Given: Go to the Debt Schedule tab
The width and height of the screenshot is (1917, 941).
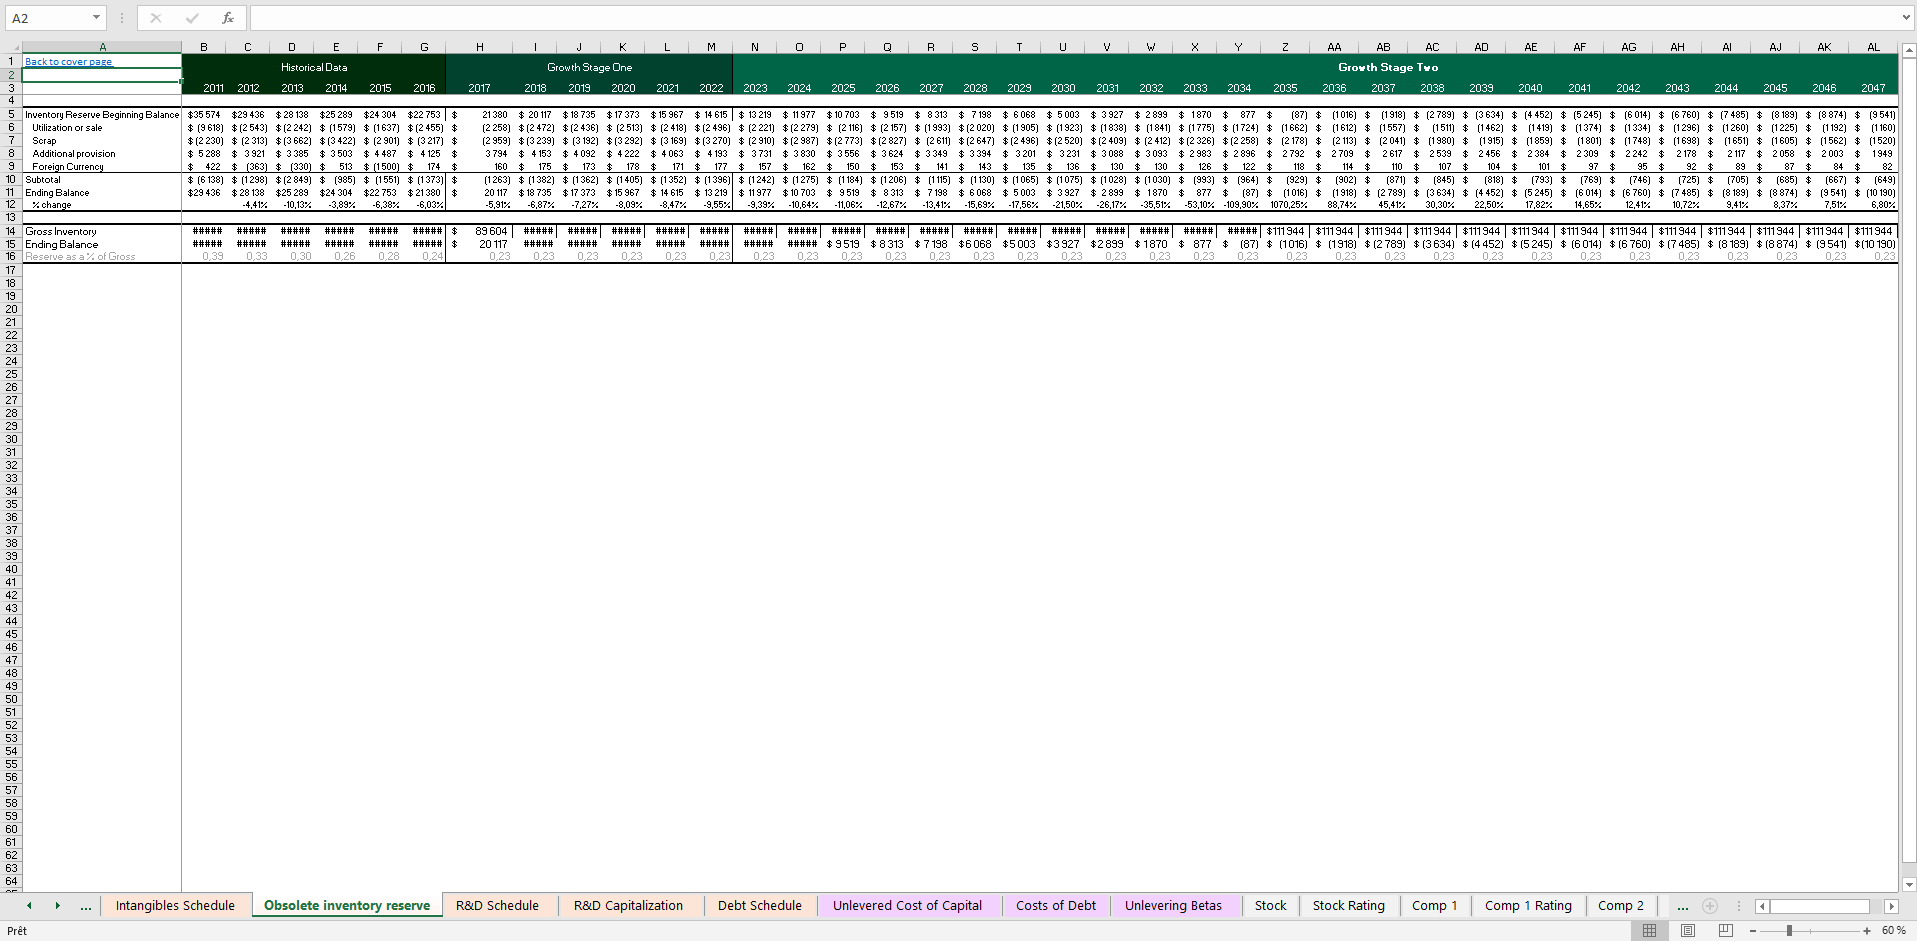Looking at the screenshot, I should point(760,906).
